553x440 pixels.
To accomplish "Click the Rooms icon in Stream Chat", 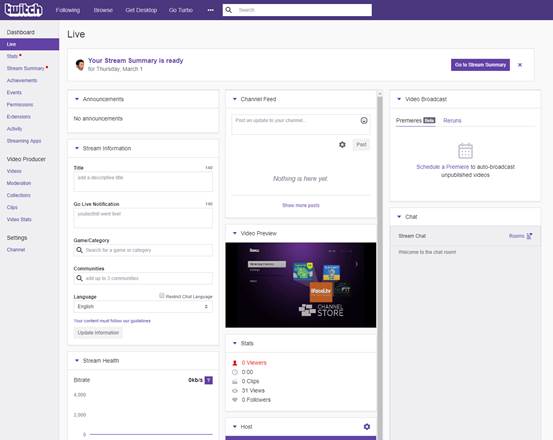I will [x=529, y=236].
